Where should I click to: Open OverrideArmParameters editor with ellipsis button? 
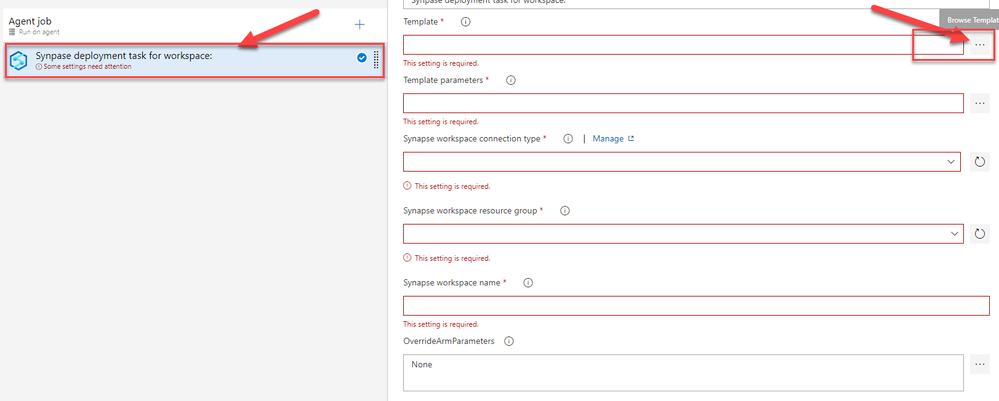(x=980, y=364)
